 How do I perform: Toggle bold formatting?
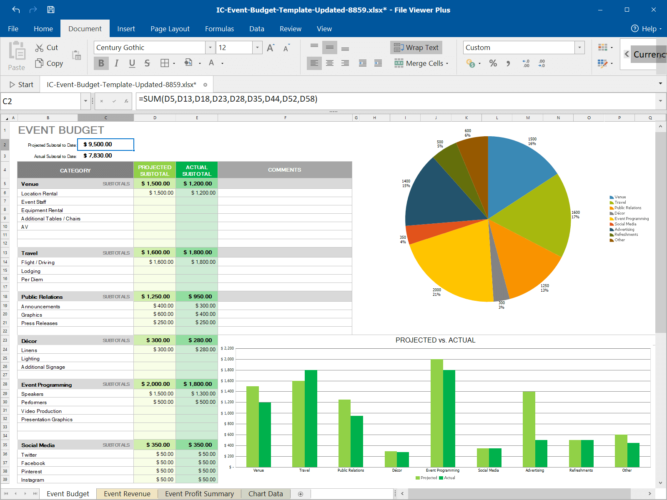click(101, 63)
